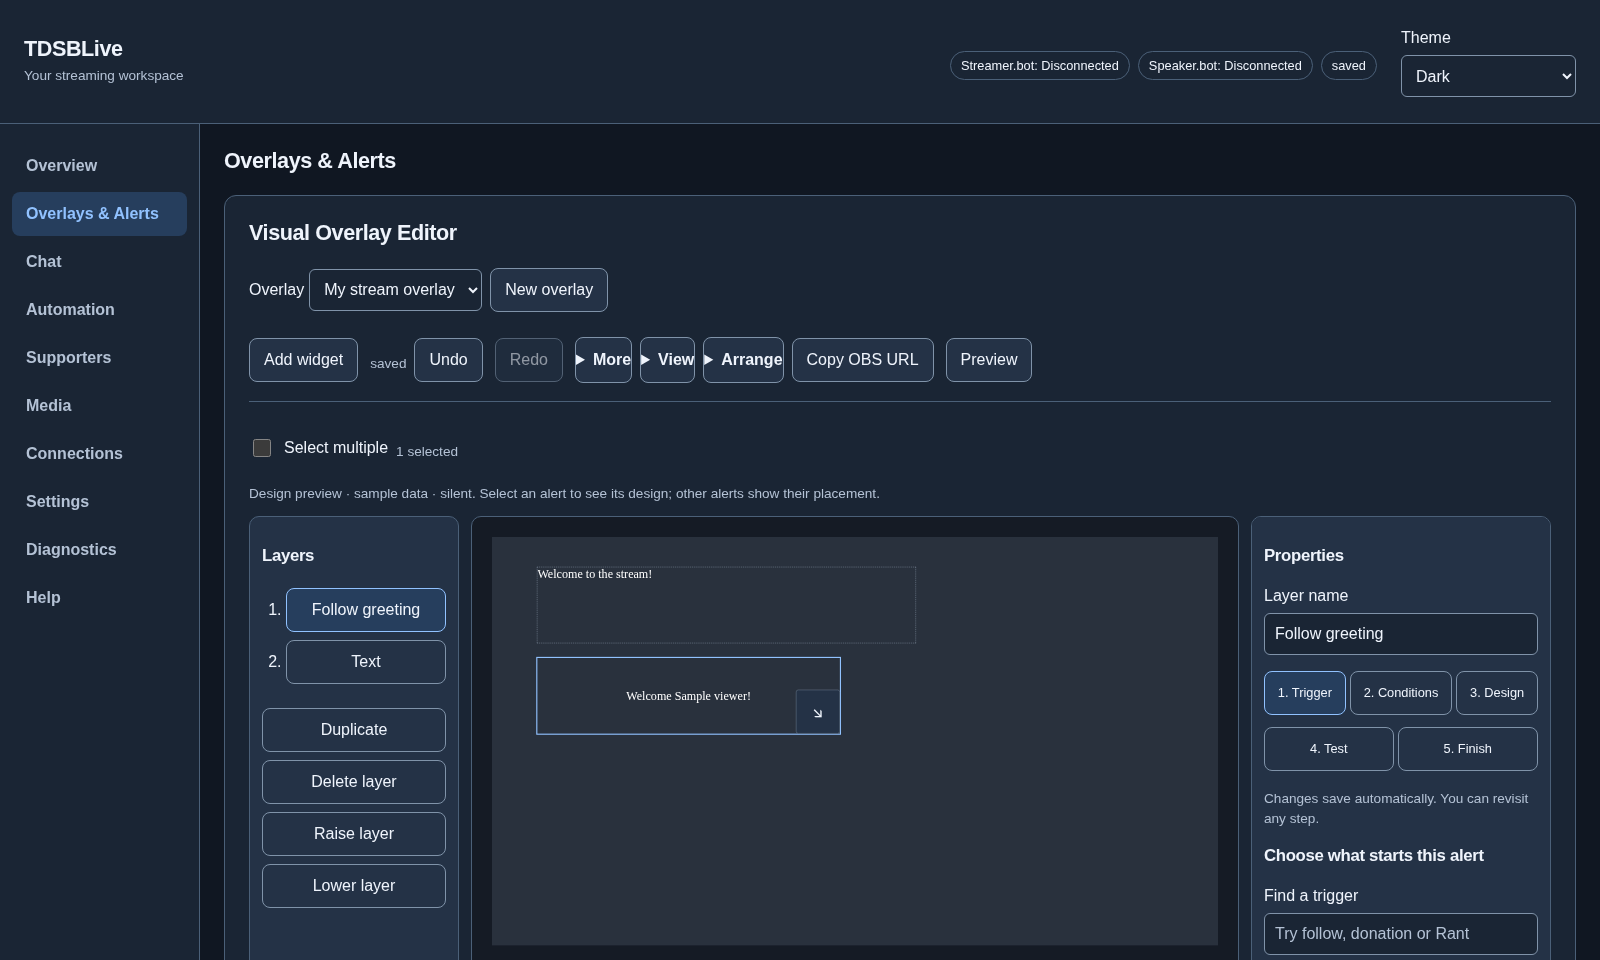Toggle the Select multiple checkbox

[262, 448]
